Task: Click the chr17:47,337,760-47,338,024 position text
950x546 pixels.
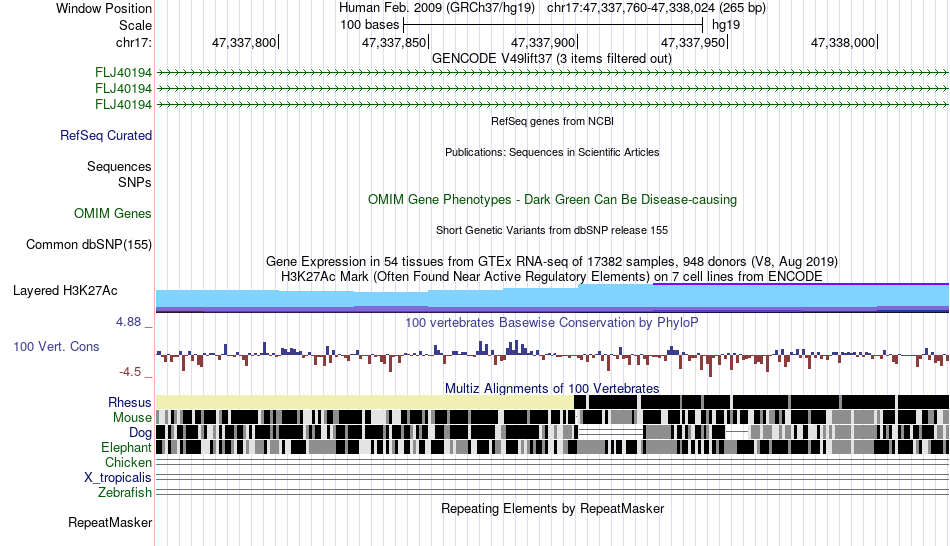Action: [656, 8]
